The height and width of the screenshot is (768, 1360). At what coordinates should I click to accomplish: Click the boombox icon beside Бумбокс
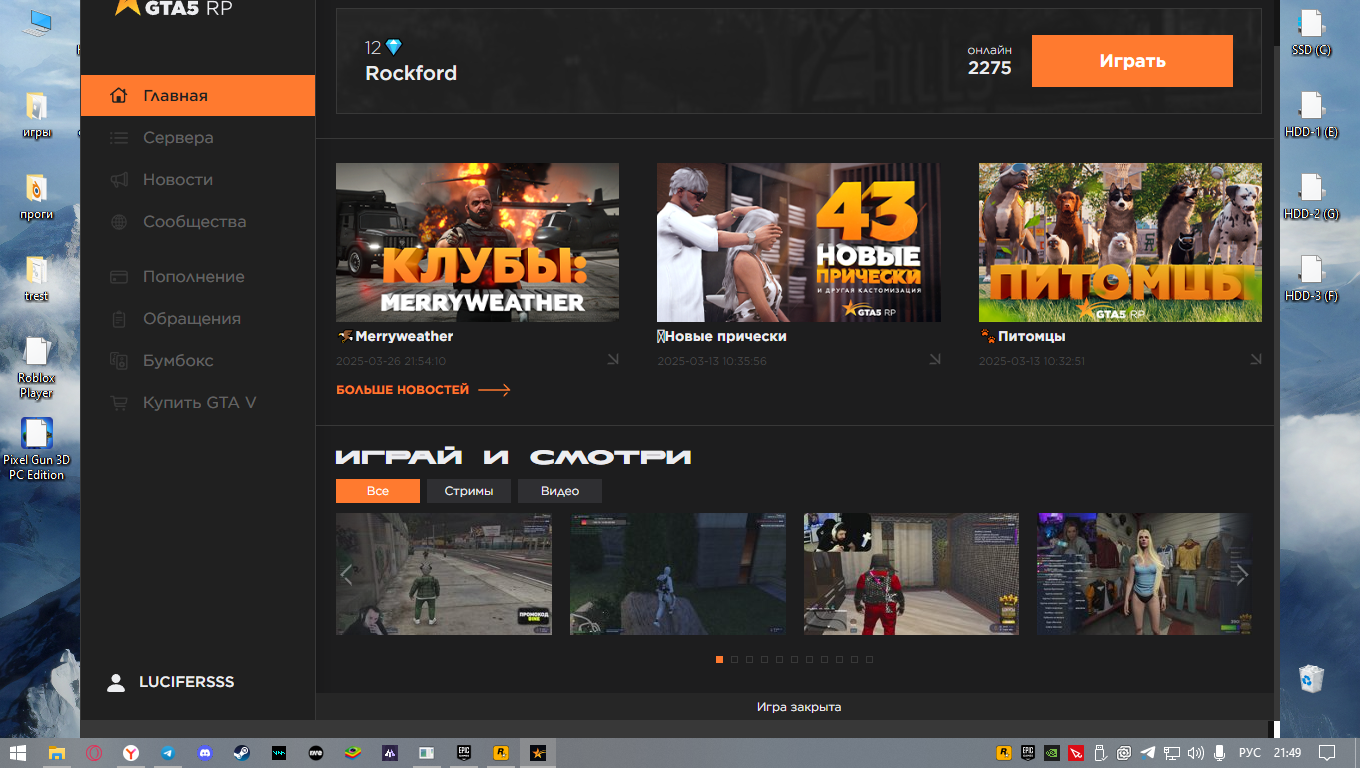pyautogui.click(x=119, y=361)
